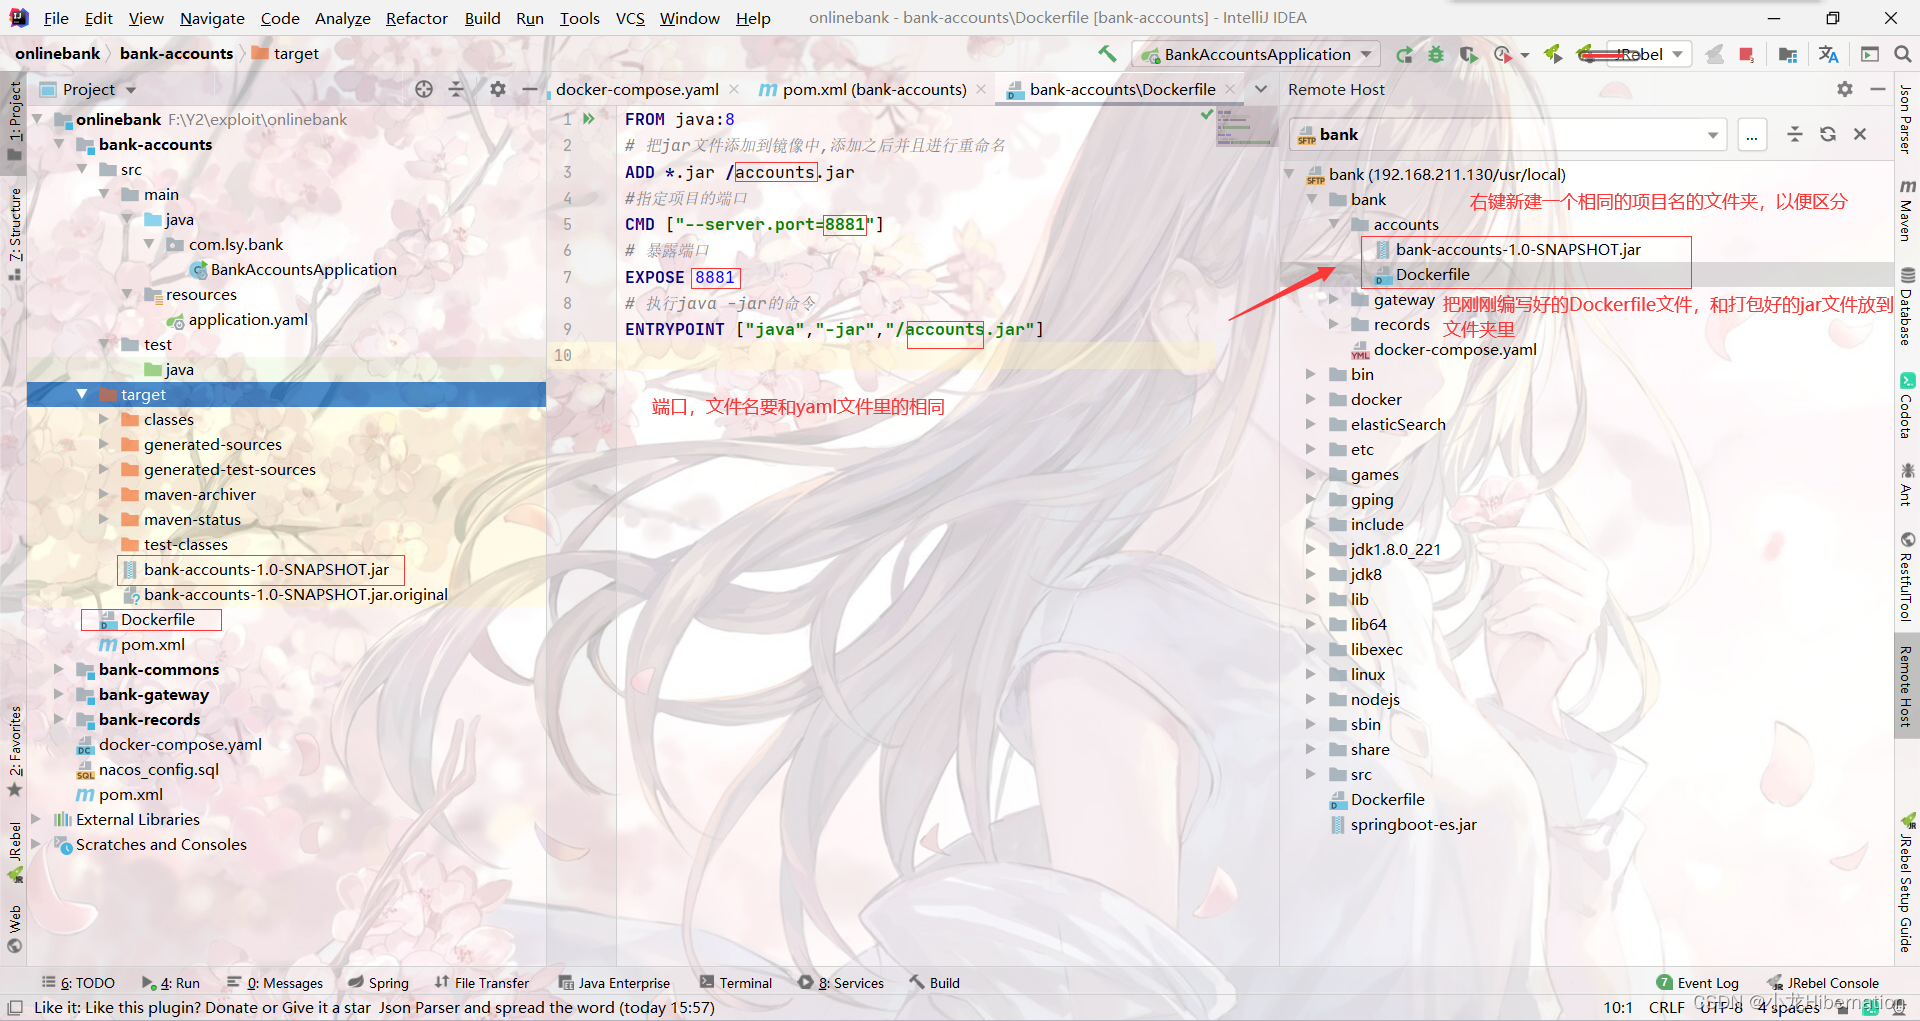Viewport: 1920px width, 1021px height.
Task: Switch to the docker-compose.yaml editor tab
Action: tap(636, 89)
